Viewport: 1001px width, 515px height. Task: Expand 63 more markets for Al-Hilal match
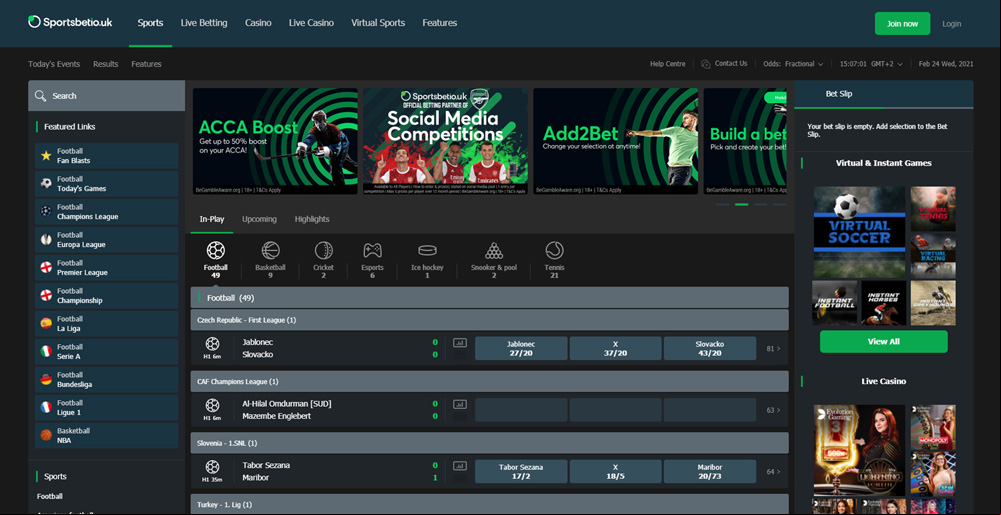tap(773, 410)
